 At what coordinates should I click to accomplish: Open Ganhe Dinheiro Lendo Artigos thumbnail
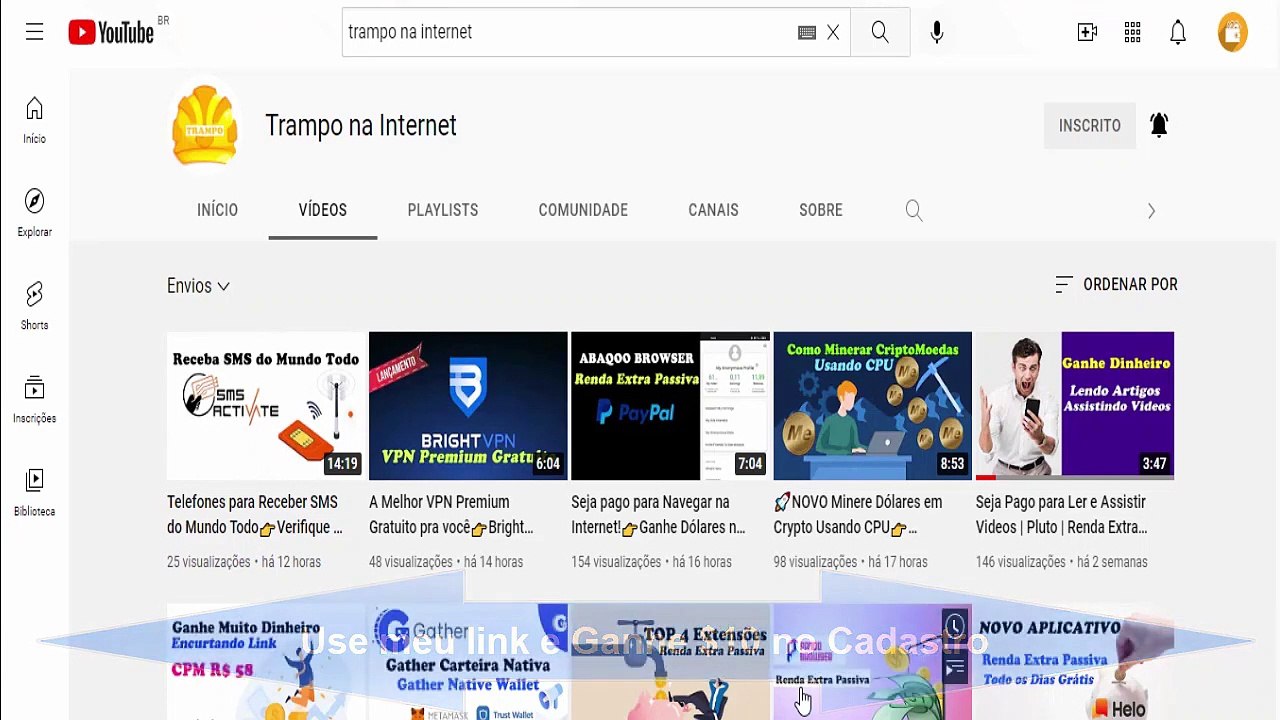[x=1075, y=406]
